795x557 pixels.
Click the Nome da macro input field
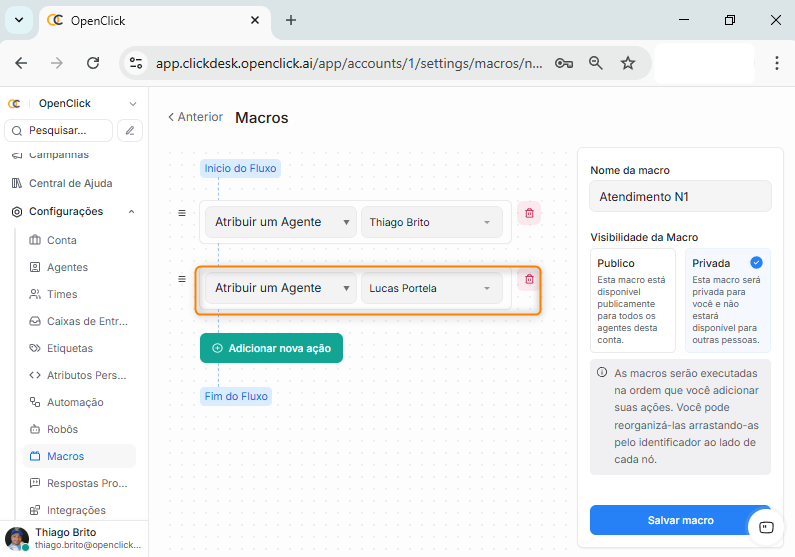680,197
